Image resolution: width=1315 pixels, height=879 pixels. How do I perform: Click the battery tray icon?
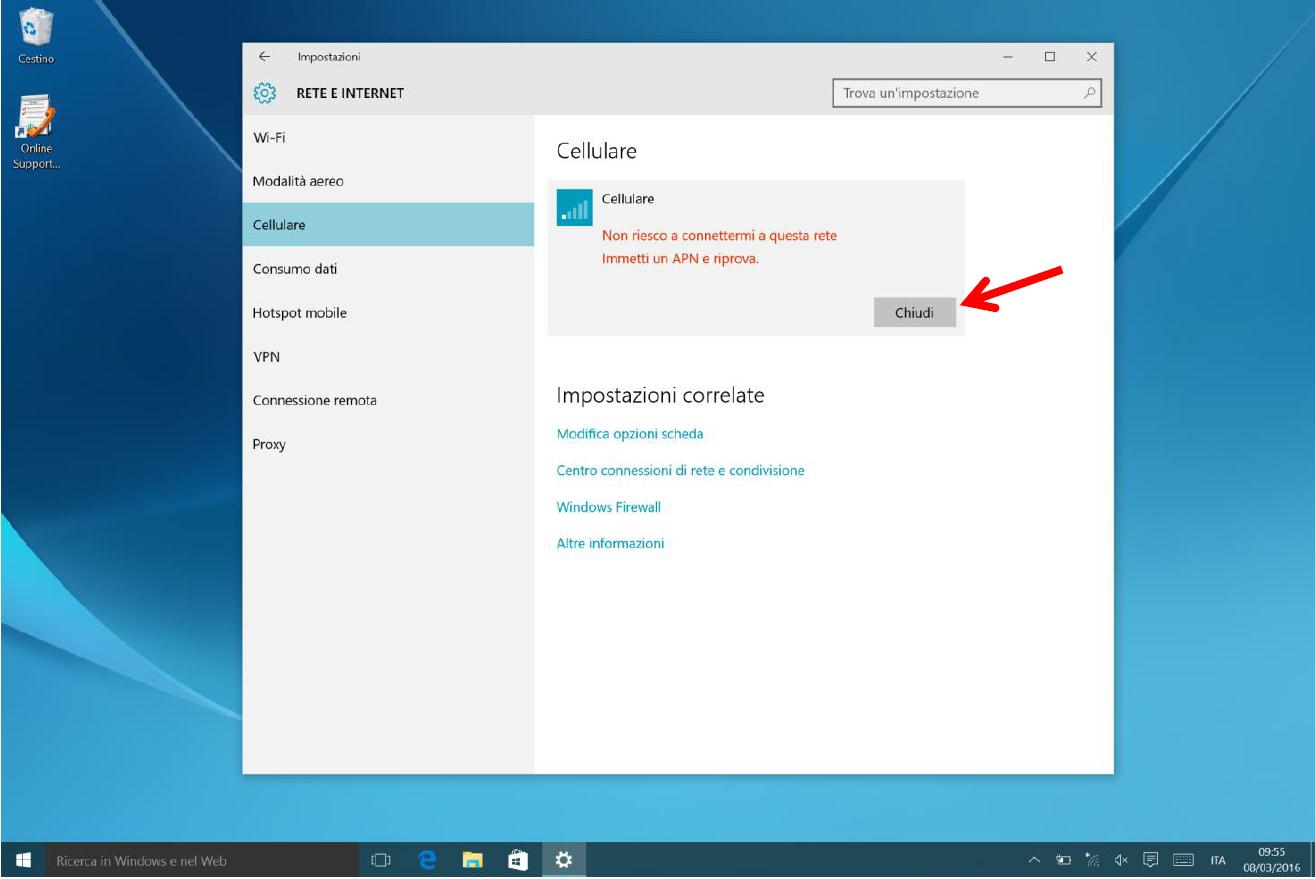tap(1062, 860)
